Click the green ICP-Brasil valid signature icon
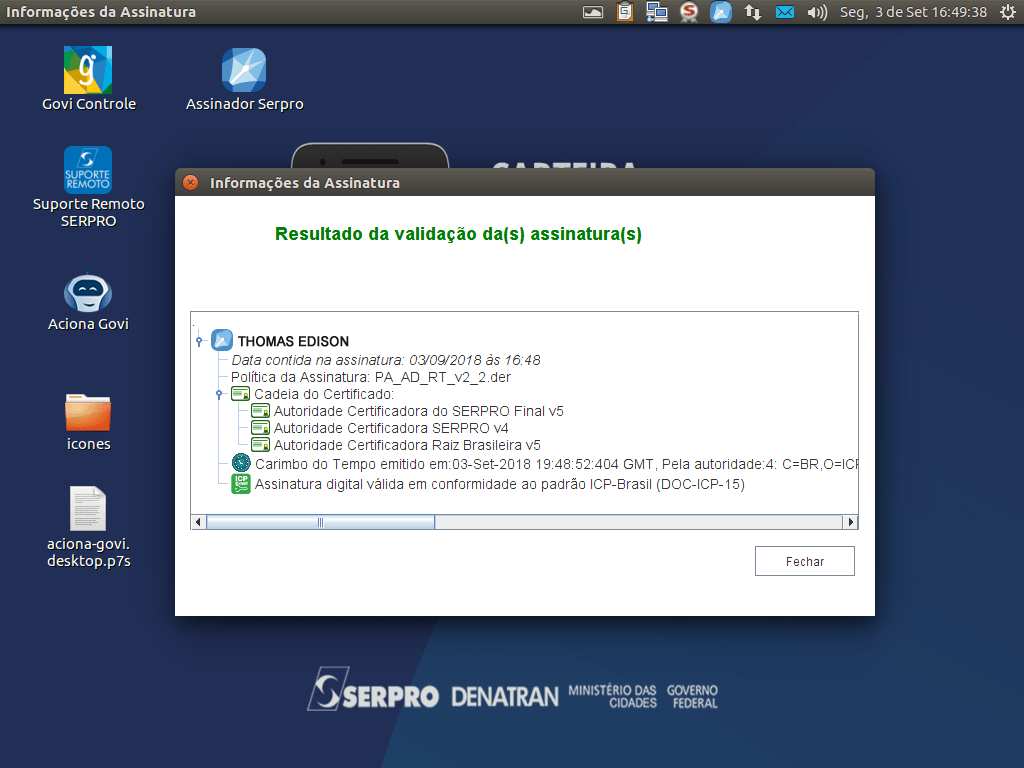Viewport: 1024px width, 768px height. tap(241, 484)
